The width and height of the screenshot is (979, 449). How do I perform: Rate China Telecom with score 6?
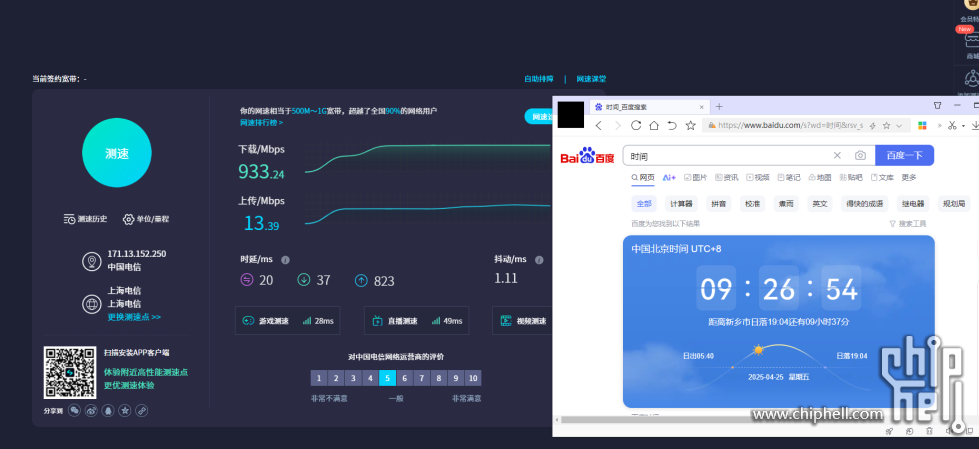[405, 378]
